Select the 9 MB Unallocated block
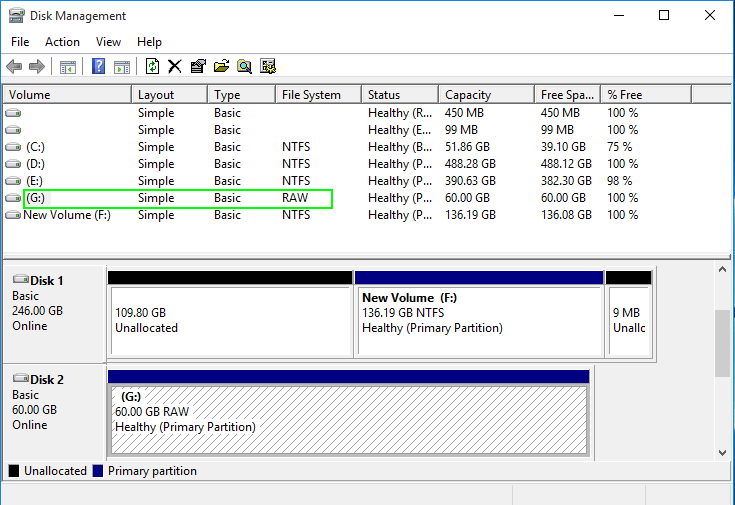Screen dimensions: 735x505 pyautogui.click(x=629, y=315)
